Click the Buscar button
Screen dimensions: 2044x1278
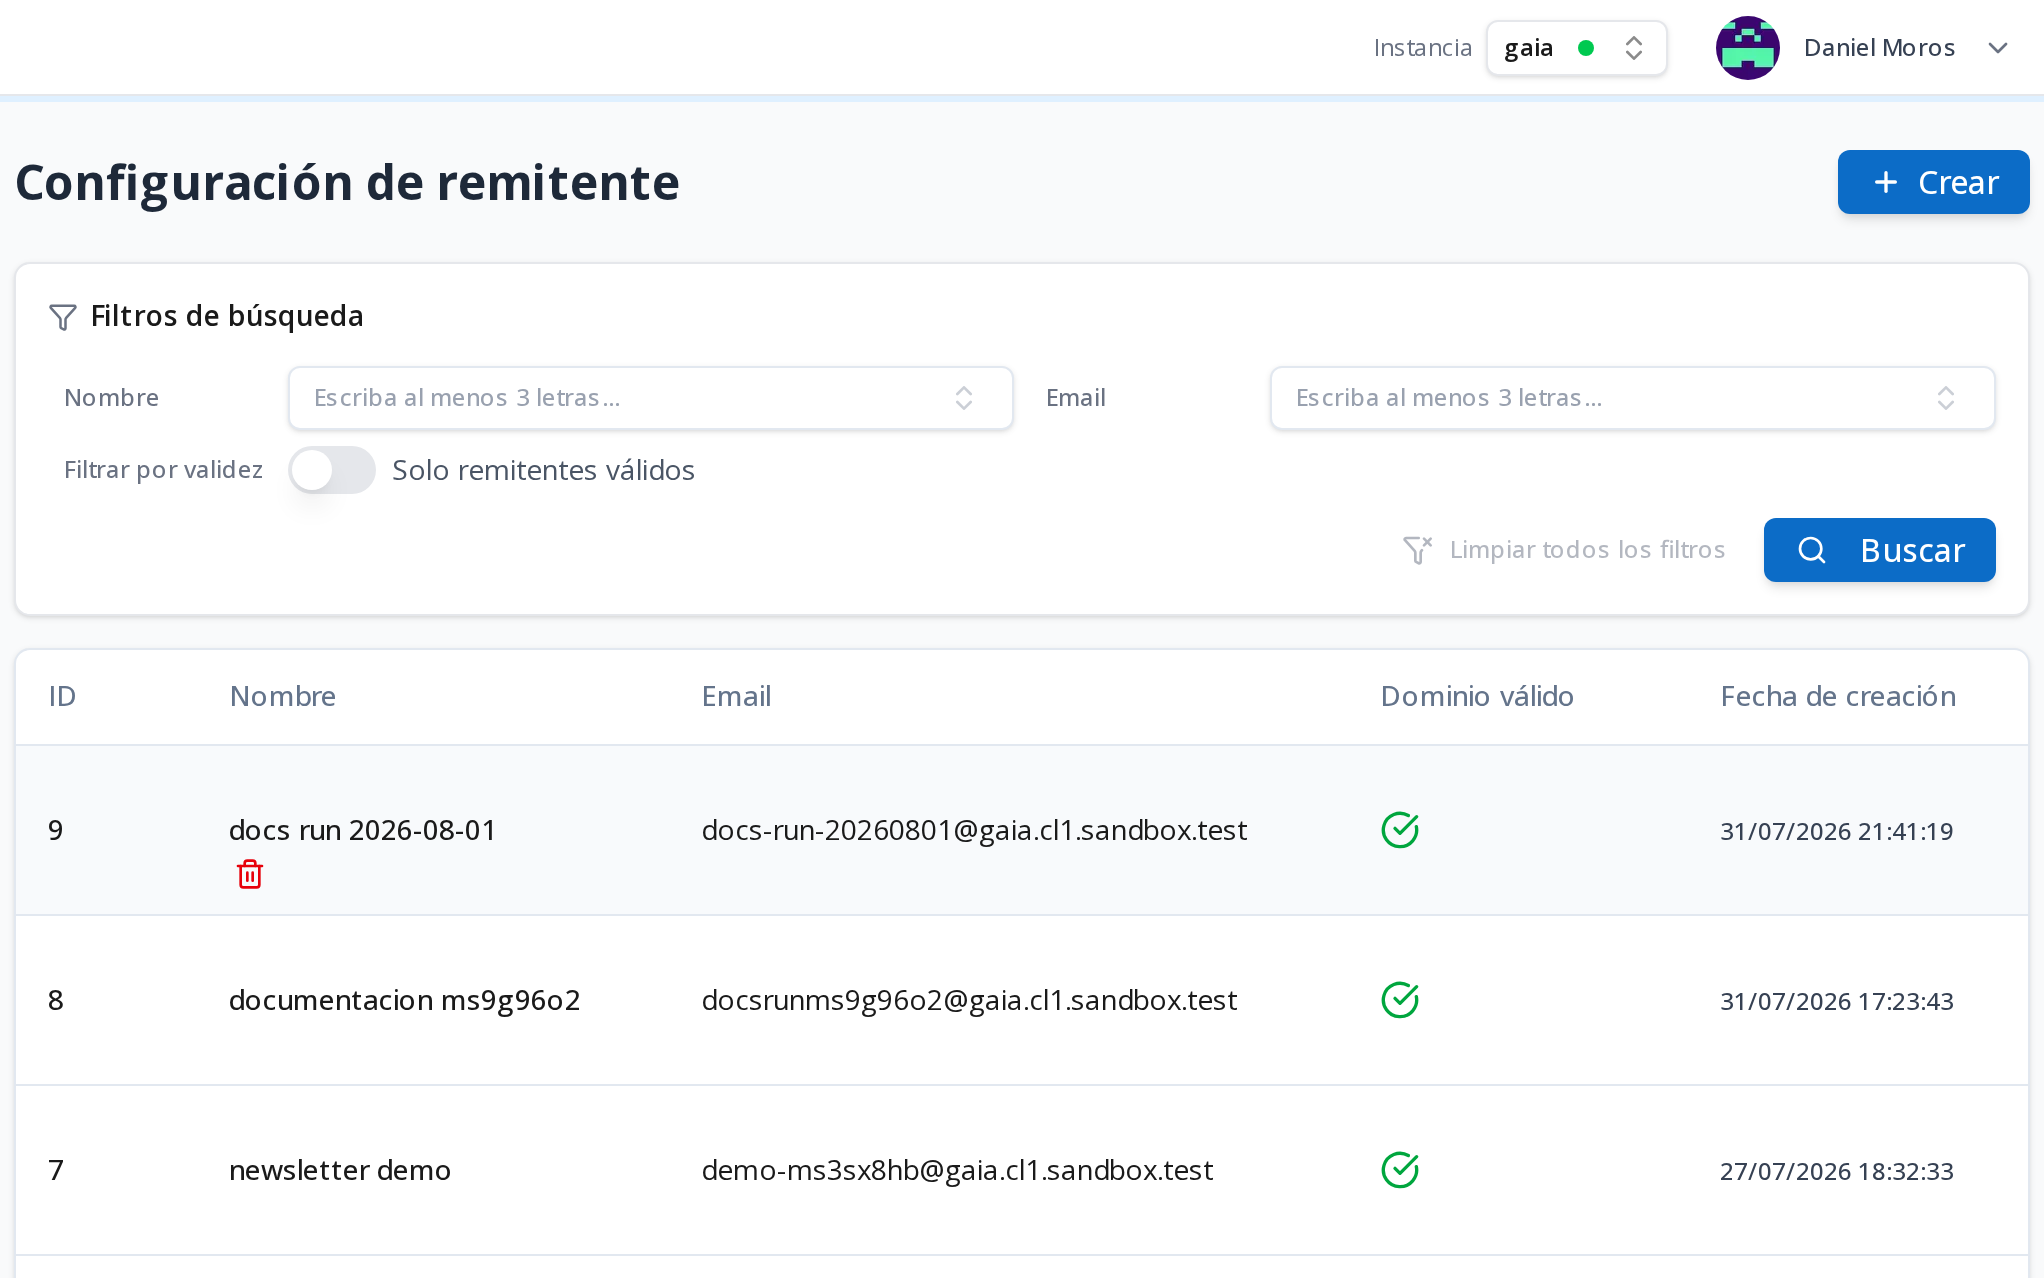(x=1879, y=550)
